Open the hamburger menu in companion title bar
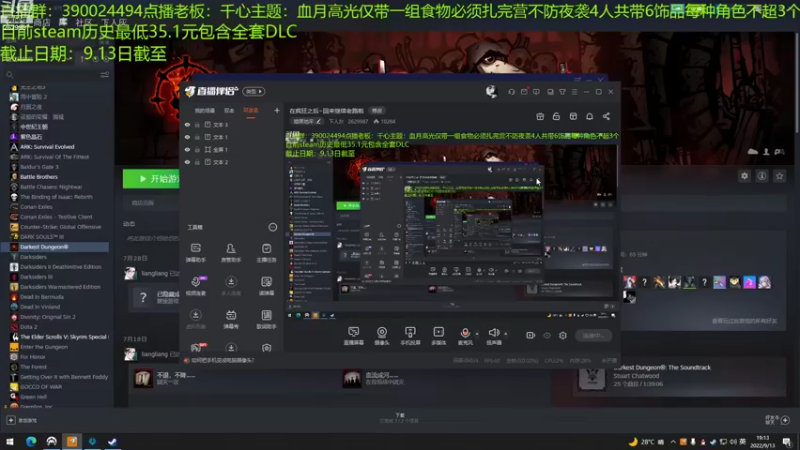This screenshot has width=800, height=450. point(574,92)
